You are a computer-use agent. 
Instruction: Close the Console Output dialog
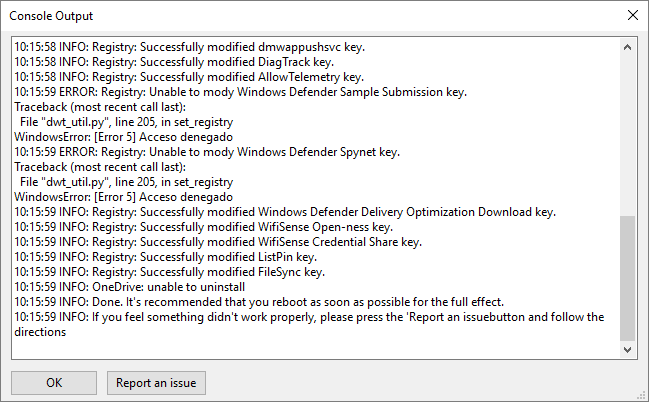click(631, 15)
